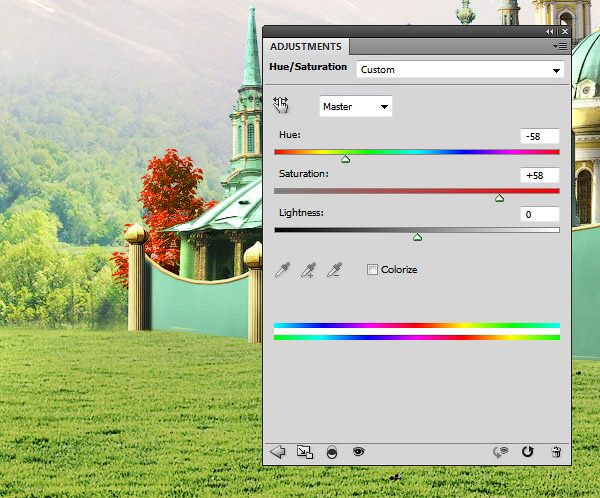The width and height of the screenshot is (600, 498).
Task: Activate the on-image targeted adjustment hand tool
Action: click(x=281, y=105)
